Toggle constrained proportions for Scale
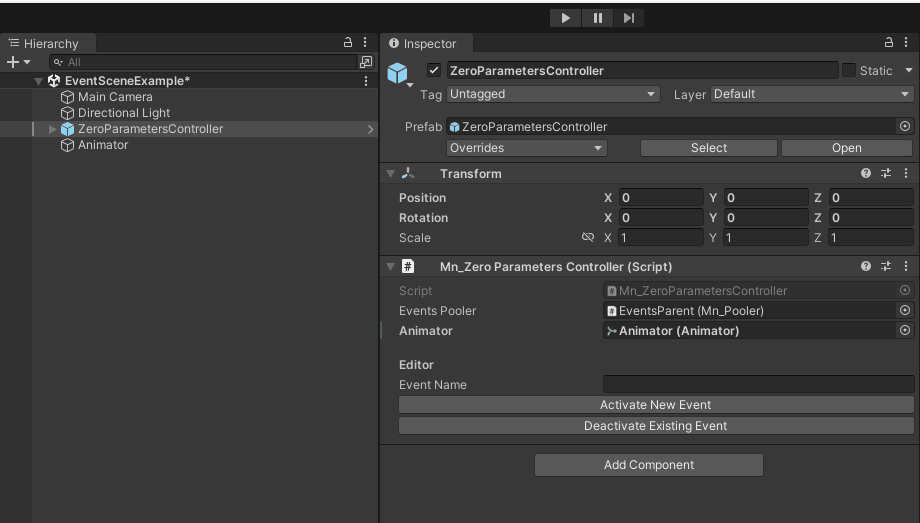Viewport: 920px width, 523px height. click(588, 237)
